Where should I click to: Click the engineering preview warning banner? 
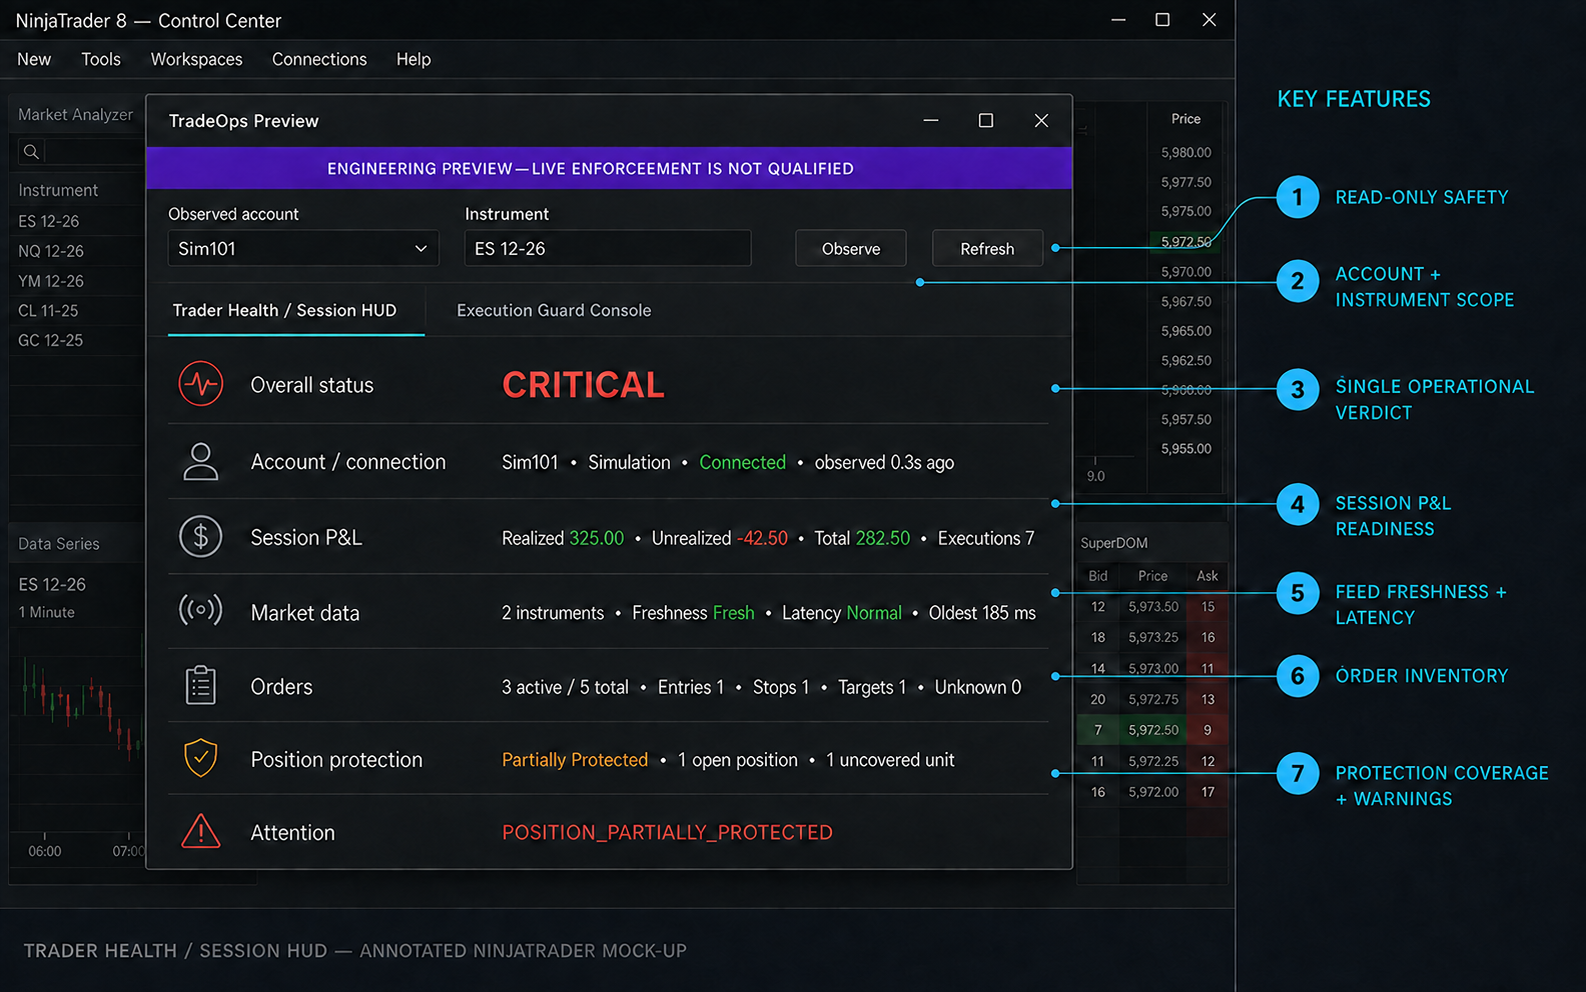(x=609, y=168)
